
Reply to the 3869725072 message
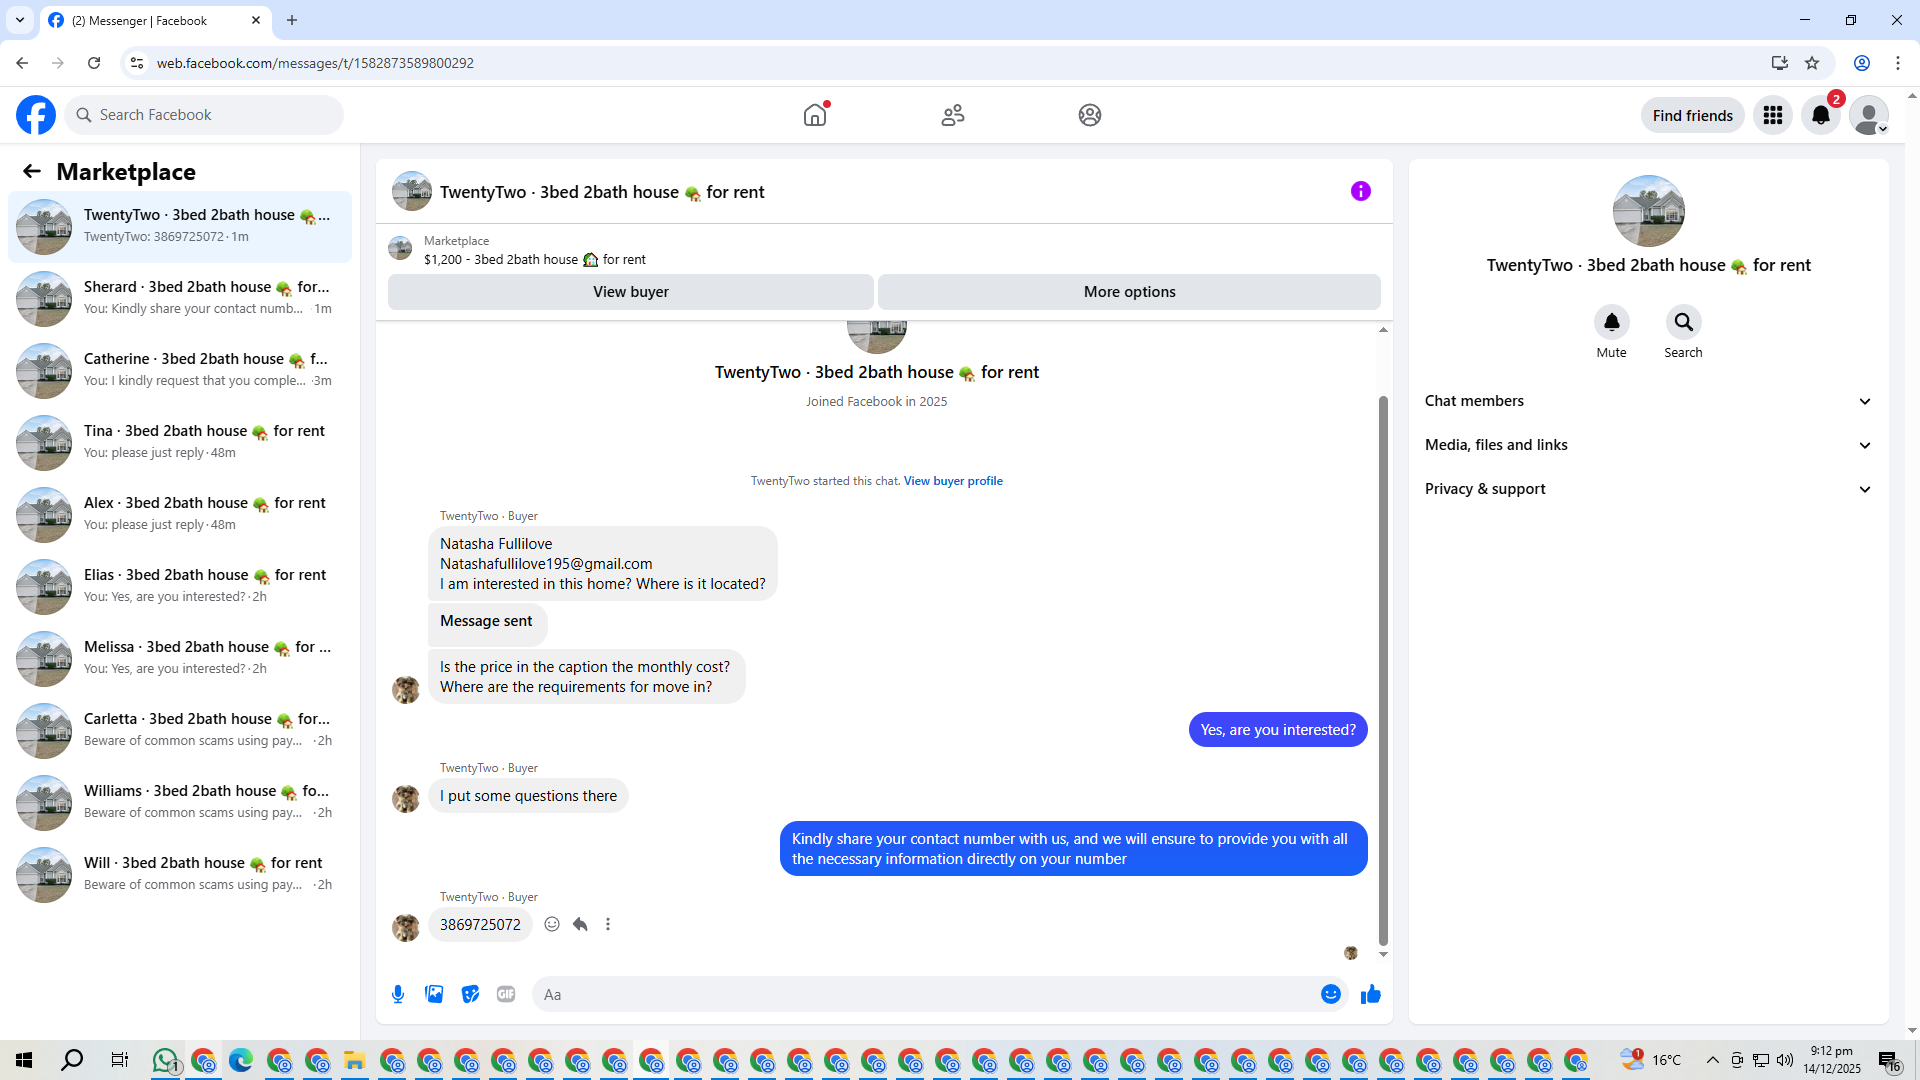(580, 924)
